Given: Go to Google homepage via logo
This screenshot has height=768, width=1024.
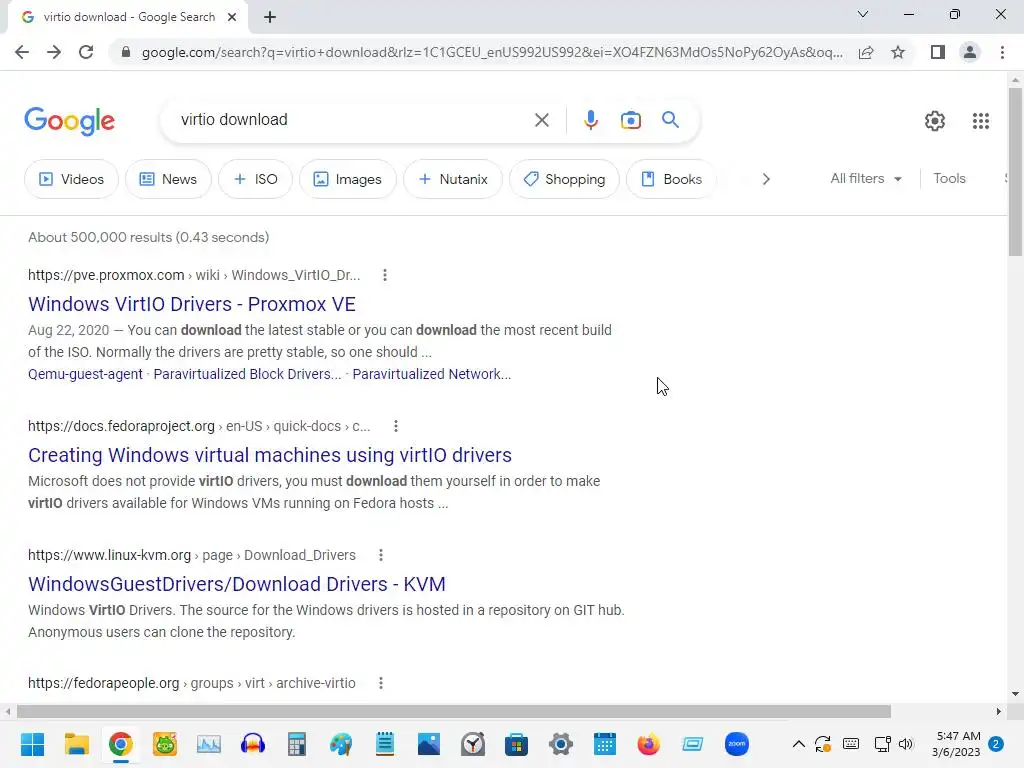Looking at the screenshot, I should pos(70,121).
